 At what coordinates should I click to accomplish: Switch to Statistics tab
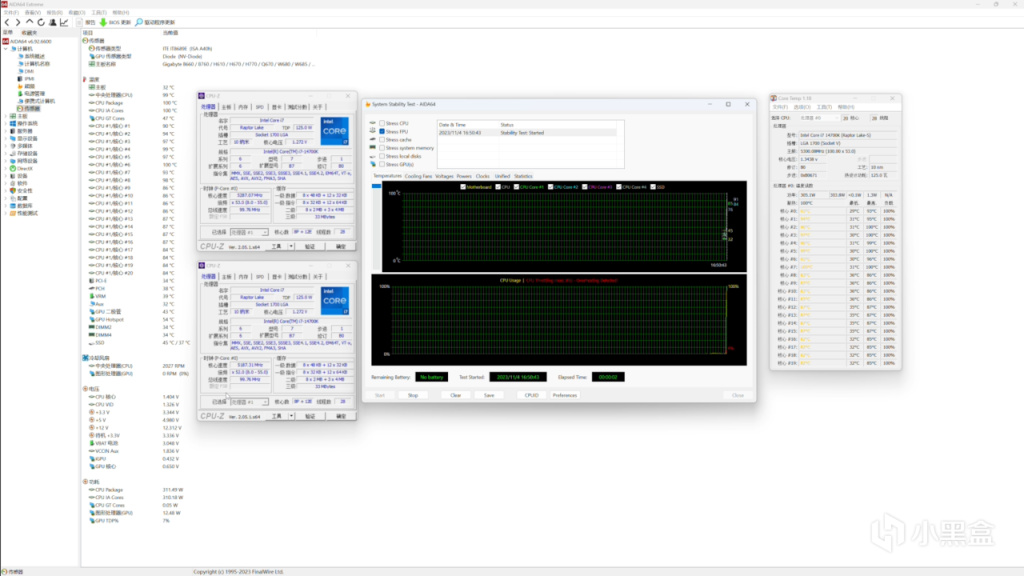pyautogui.click(x=523, y=176)
